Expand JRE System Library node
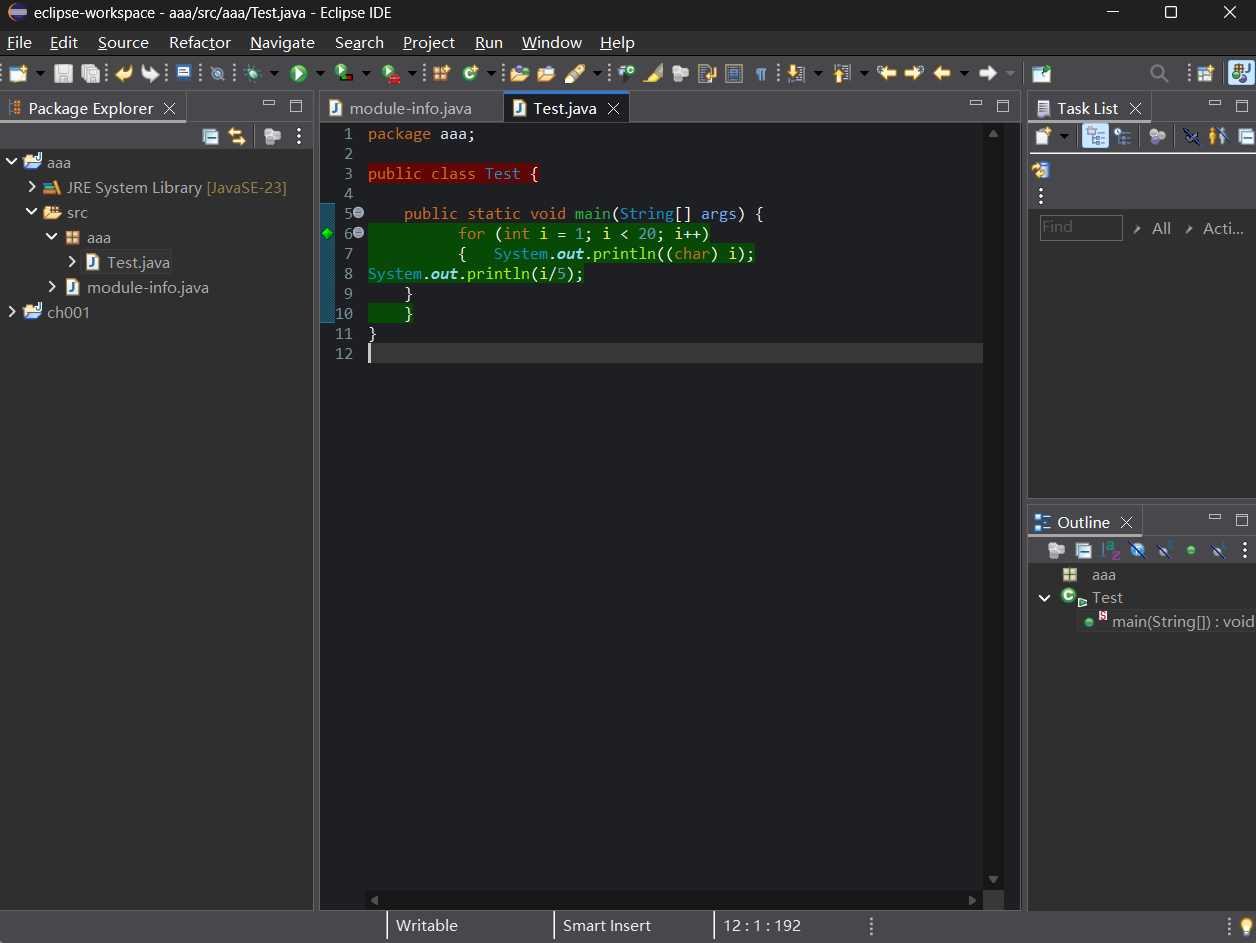Viewport: 1256px width, 943px height. [32, 187]
